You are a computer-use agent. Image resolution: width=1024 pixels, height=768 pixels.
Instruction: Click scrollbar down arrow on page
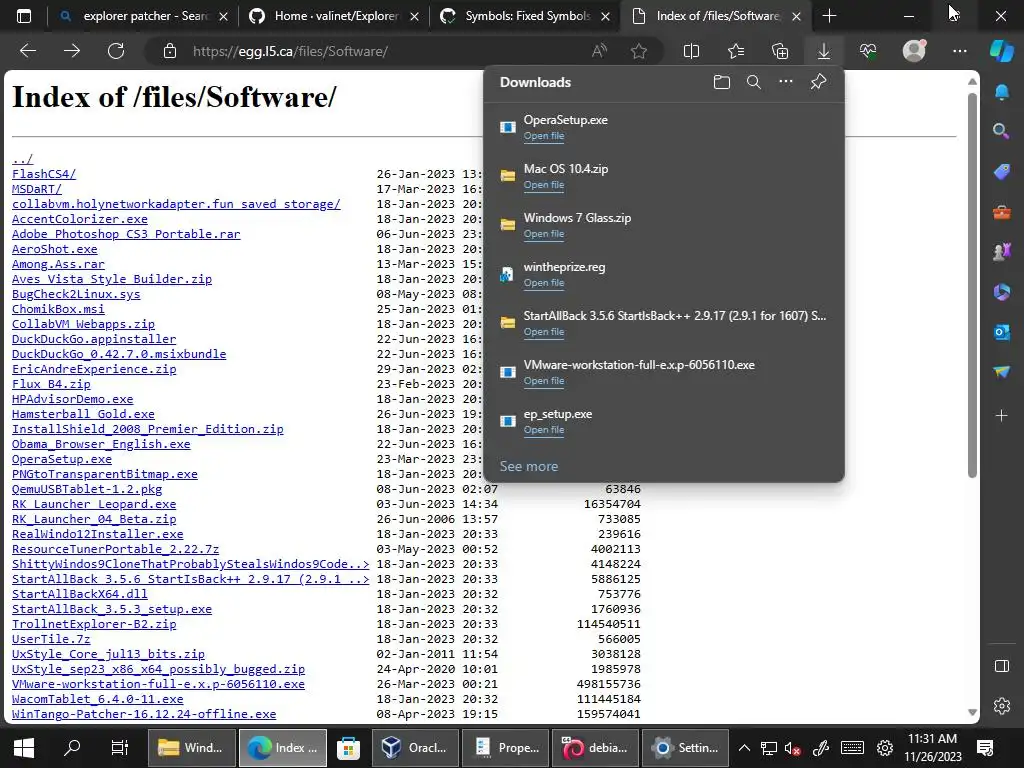coord(972,712)
